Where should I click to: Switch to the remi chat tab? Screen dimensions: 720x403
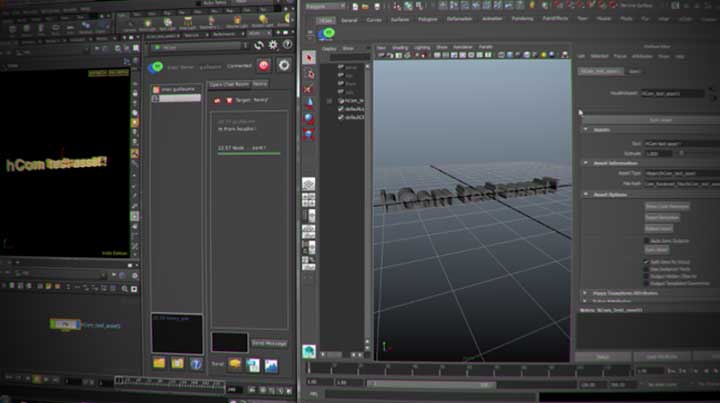260,84
